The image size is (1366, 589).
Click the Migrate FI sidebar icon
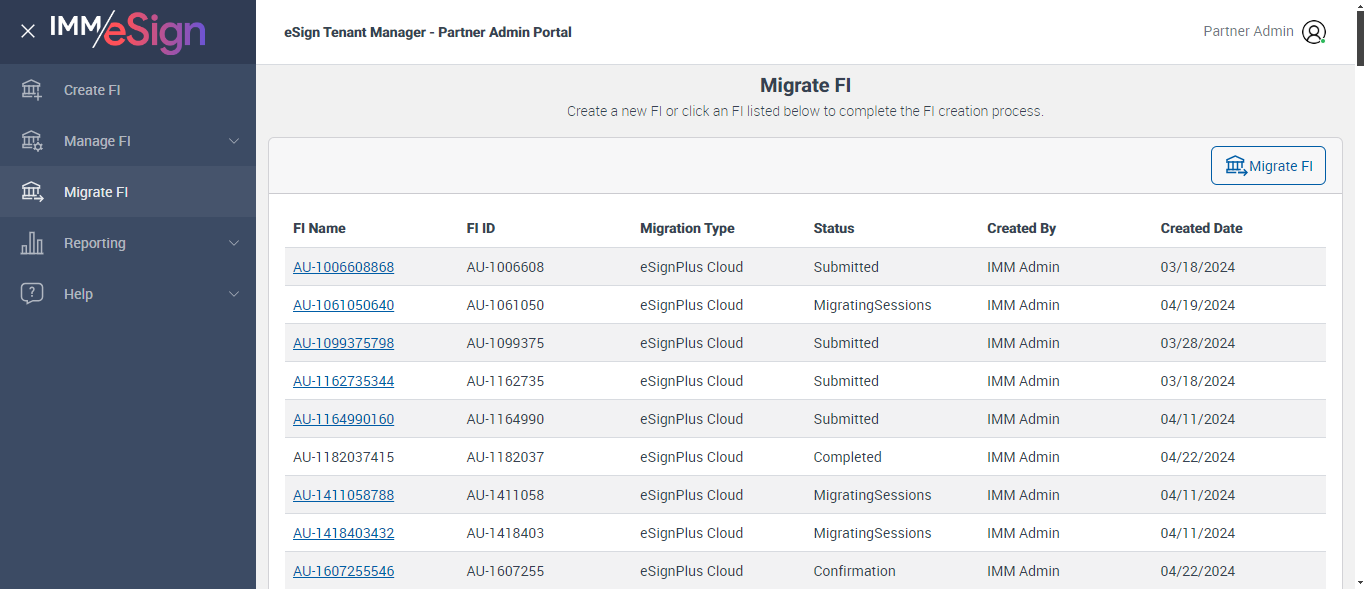coord(32,192)
